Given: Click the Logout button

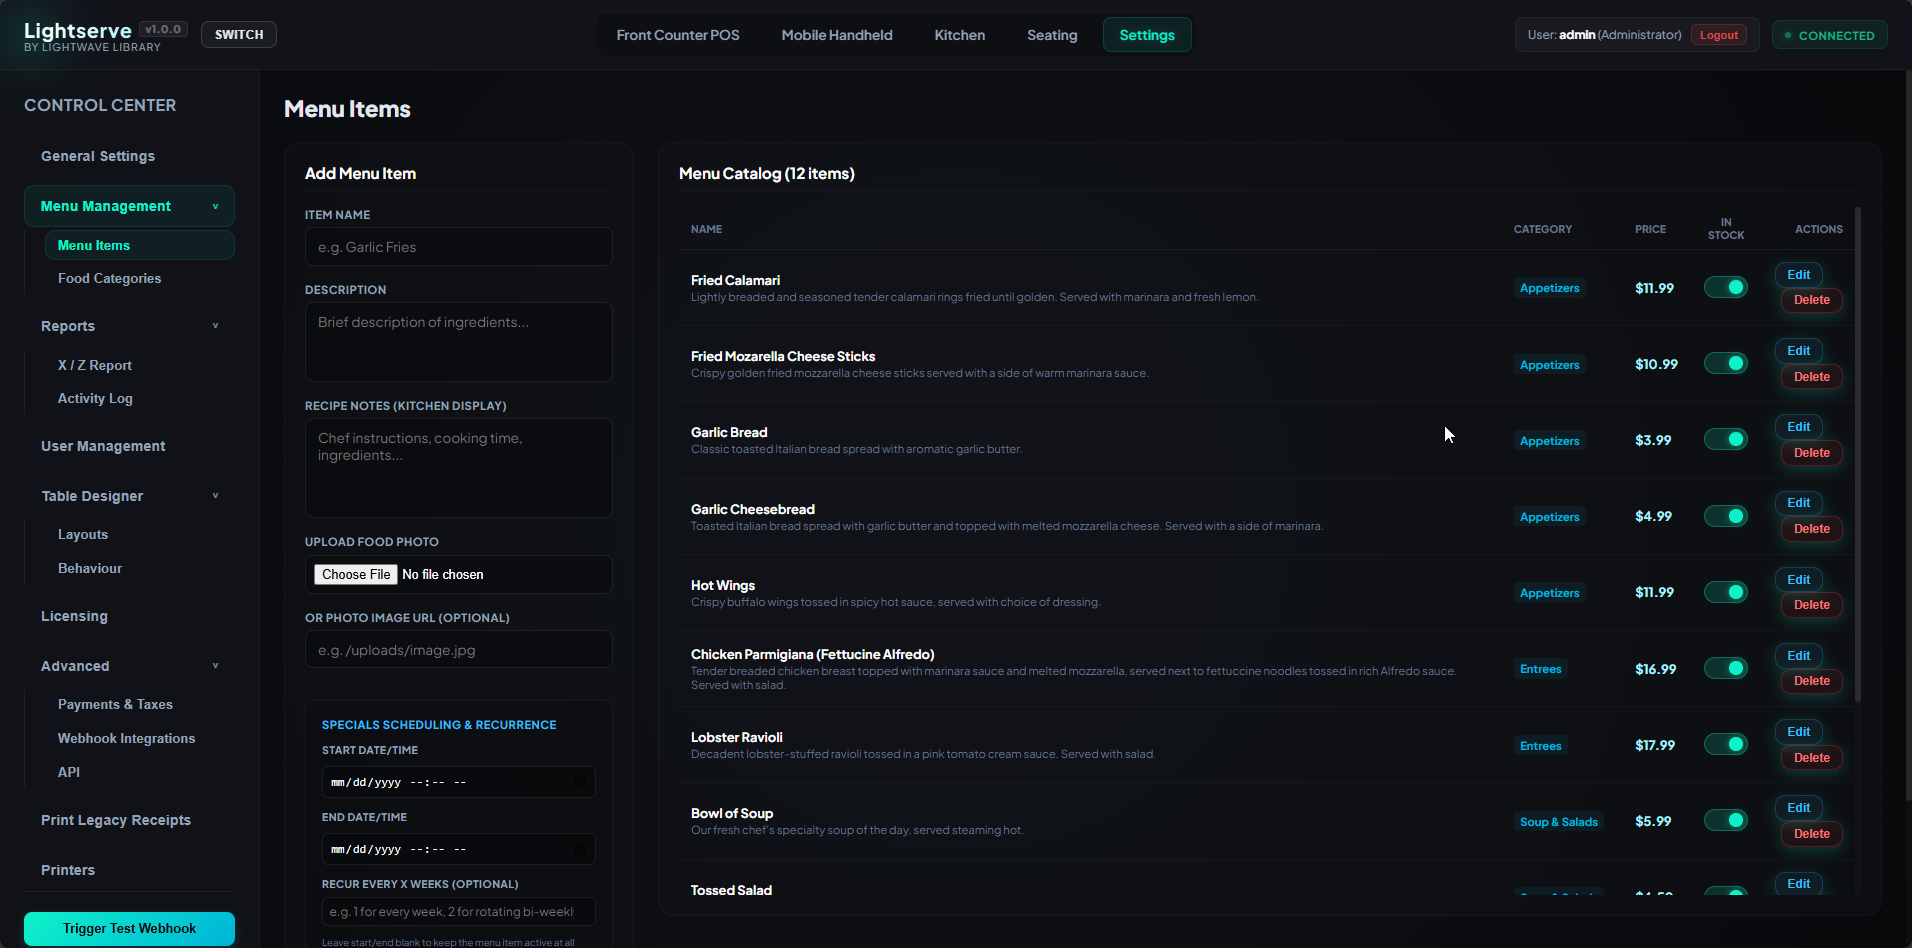Looking at the screenshot, I should (x=1719, y=35).
